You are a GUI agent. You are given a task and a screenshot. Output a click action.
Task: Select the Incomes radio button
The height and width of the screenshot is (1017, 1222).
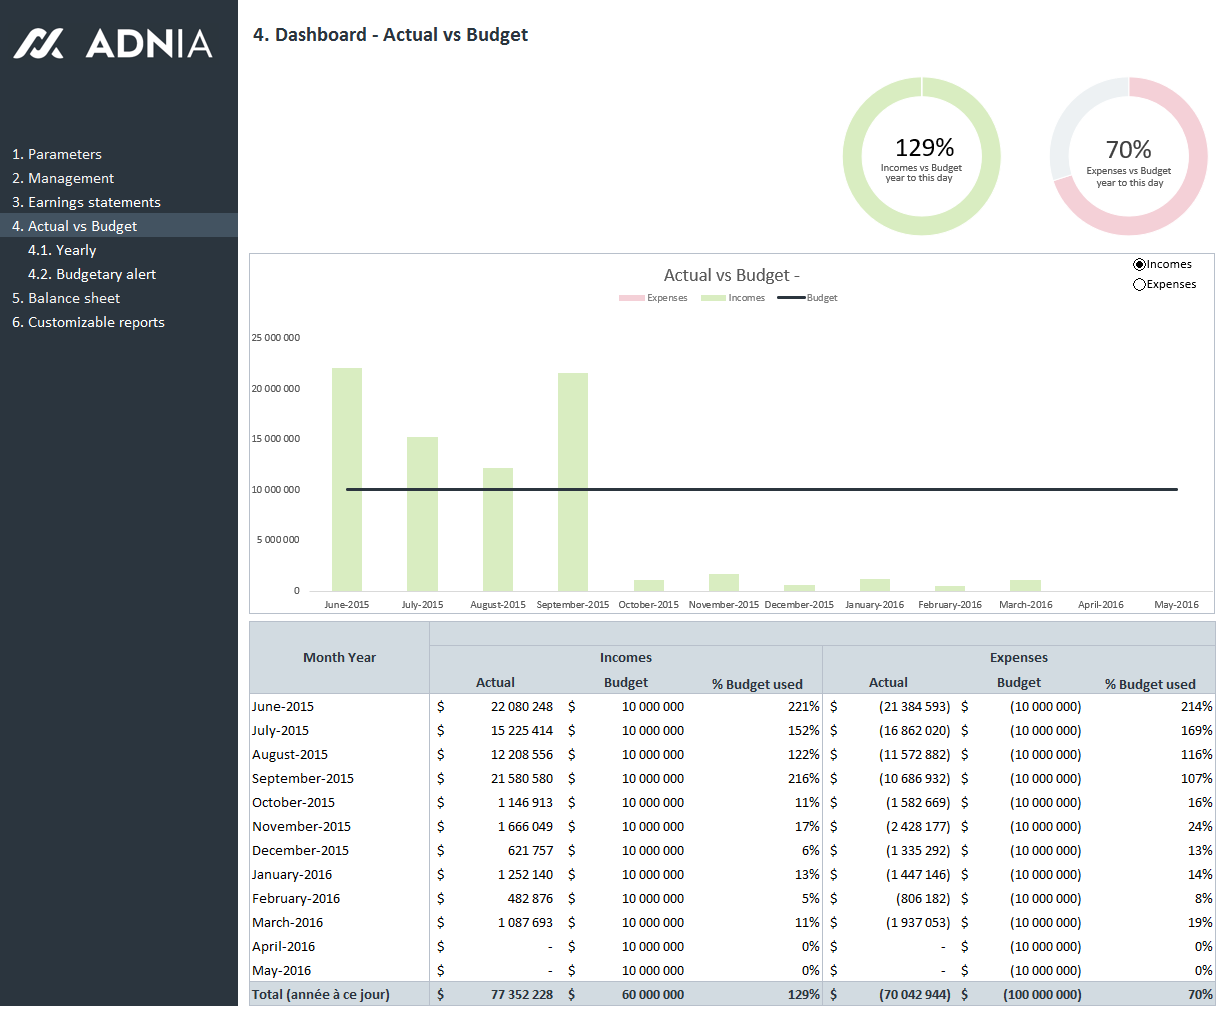pos(1139,265)
